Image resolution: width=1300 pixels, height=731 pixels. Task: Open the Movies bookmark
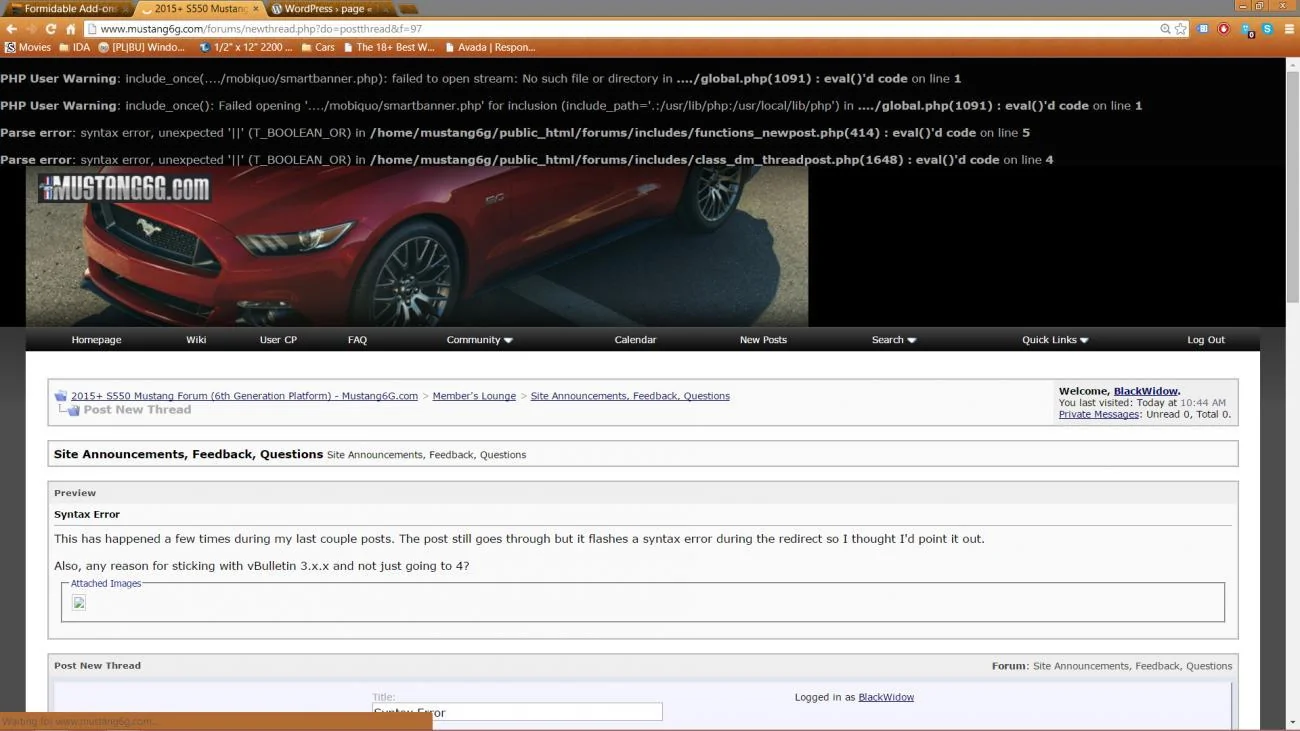coord(28,47)
